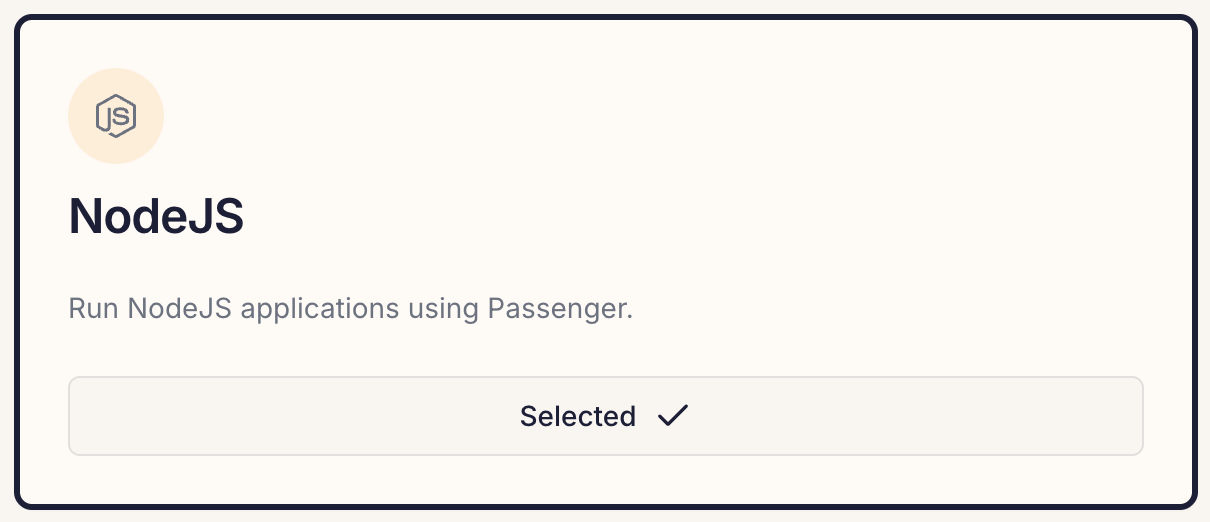1210x522 pixels.
Task: Click the NodeJS hexagon JS icon
Action: tap(116, 116)
